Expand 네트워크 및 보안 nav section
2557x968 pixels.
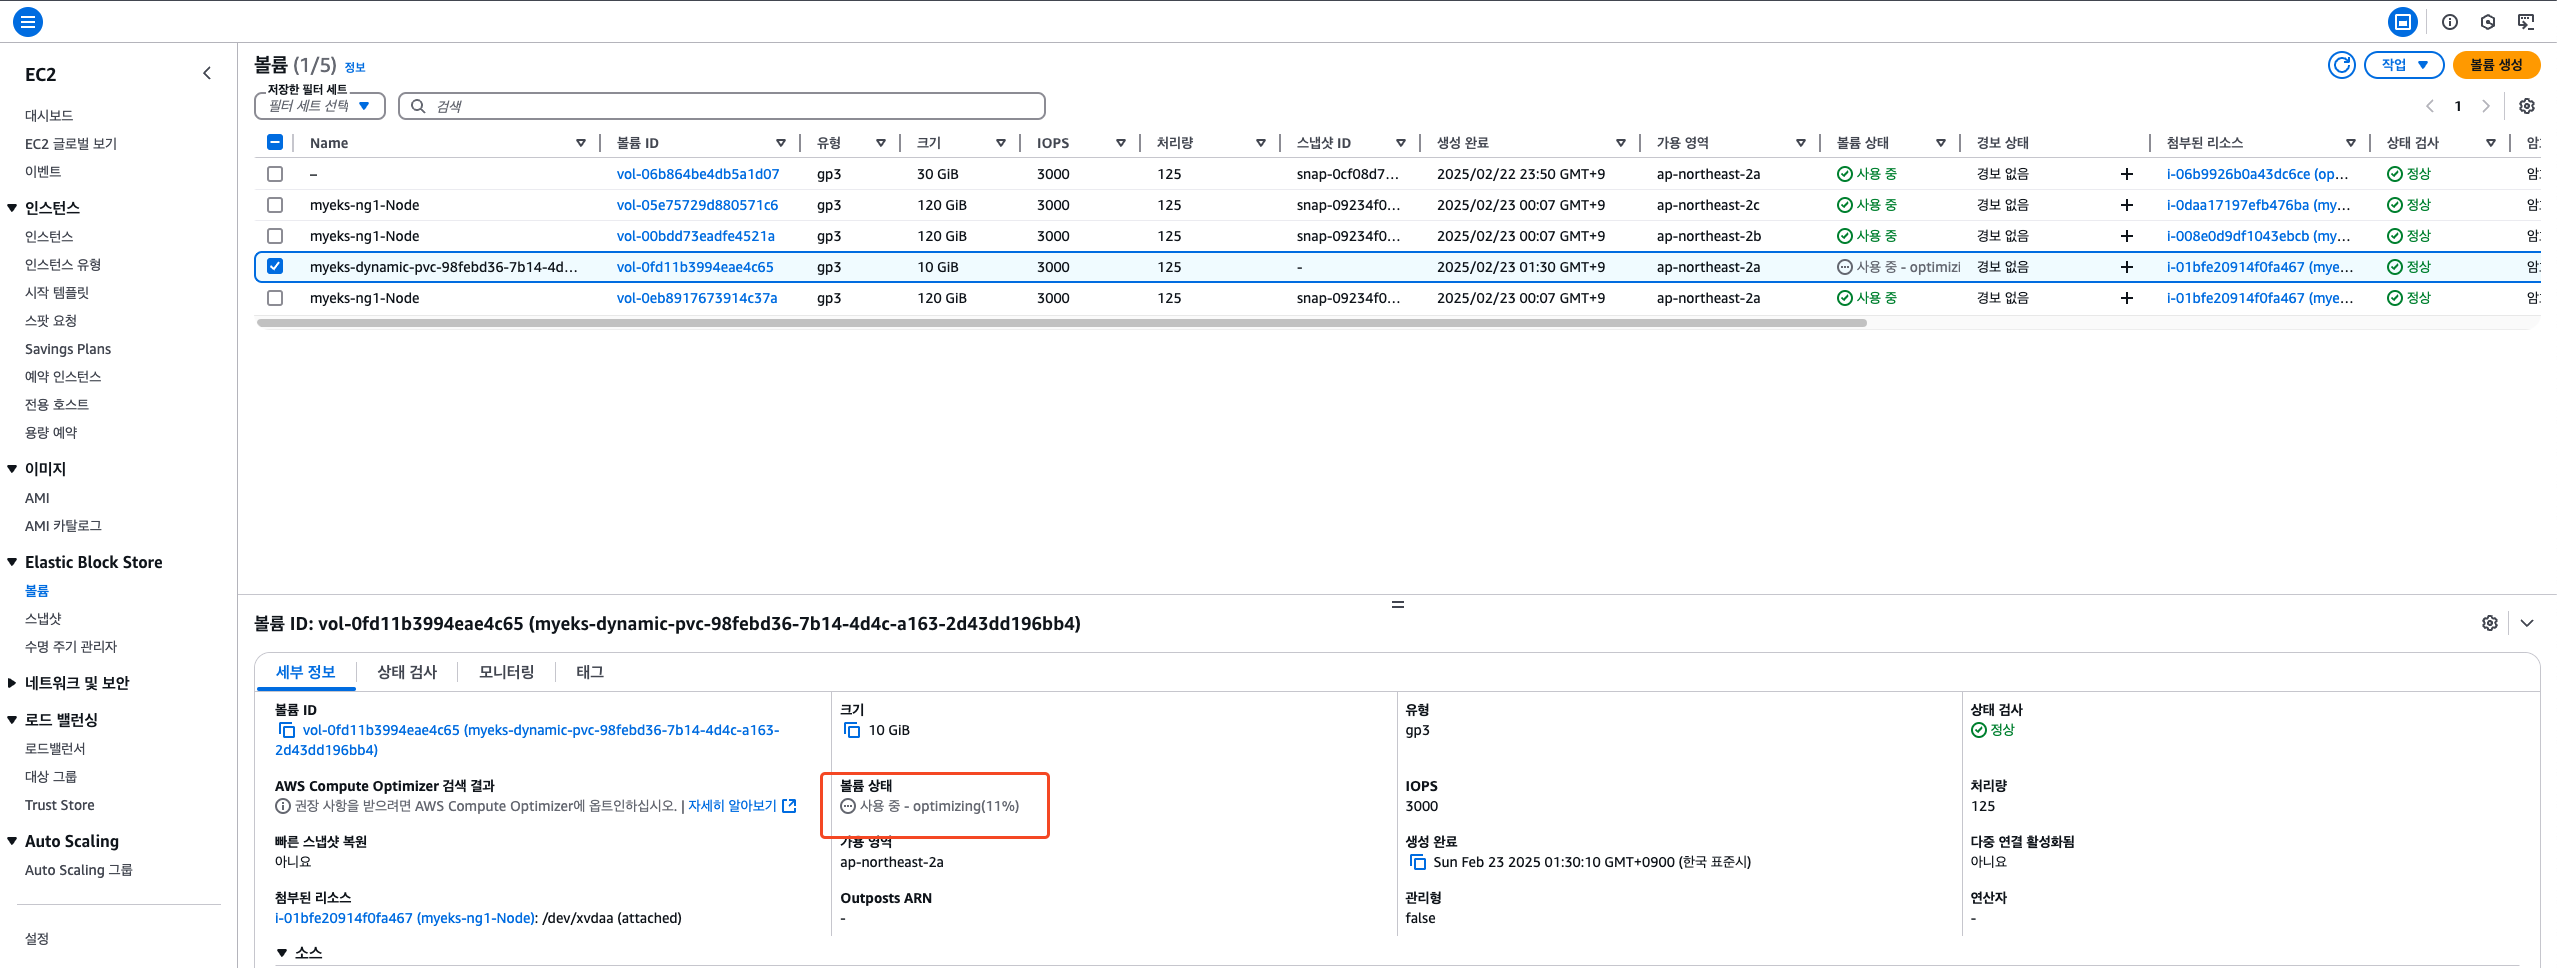click(x=12, y=683)
